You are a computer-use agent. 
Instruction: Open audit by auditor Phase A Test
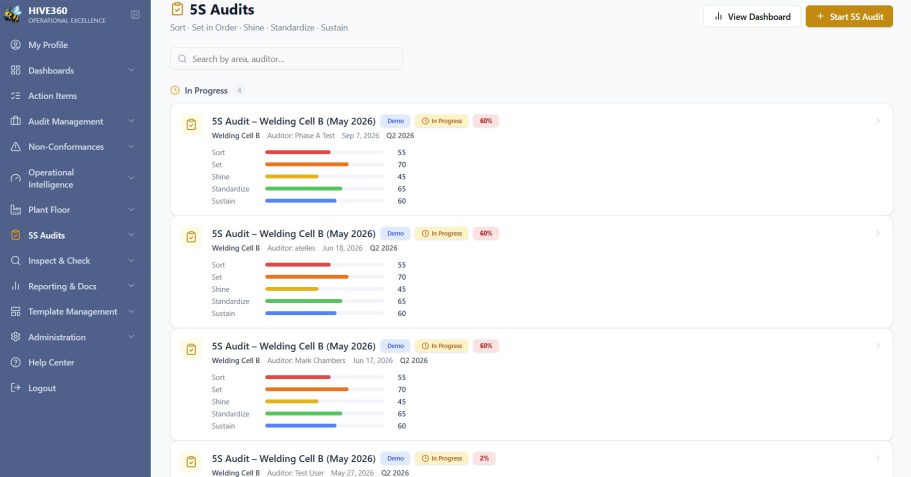pos(531,160)
